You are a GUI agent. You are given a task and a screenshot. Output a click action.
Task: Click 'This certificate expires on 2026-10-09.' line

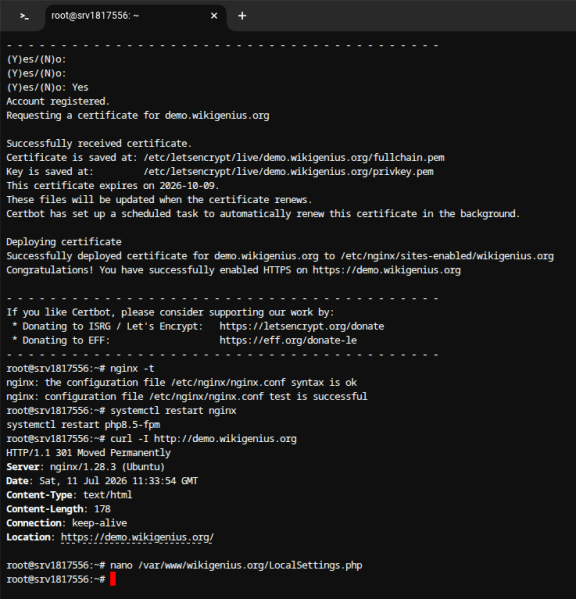pos(113,186)
